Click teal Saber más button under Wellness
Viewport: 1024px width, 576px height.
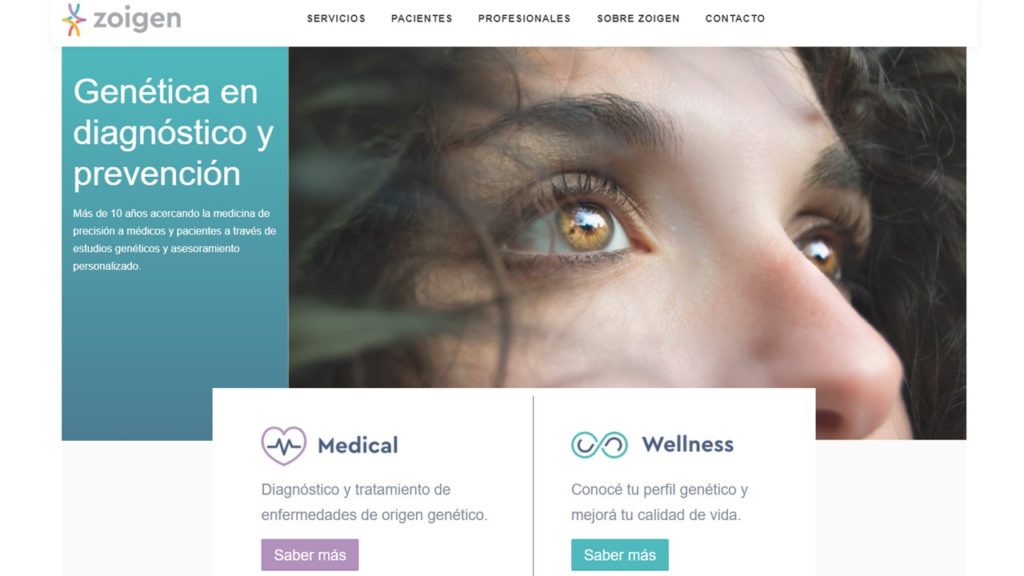pyautogui.click(x=620, y=555)
